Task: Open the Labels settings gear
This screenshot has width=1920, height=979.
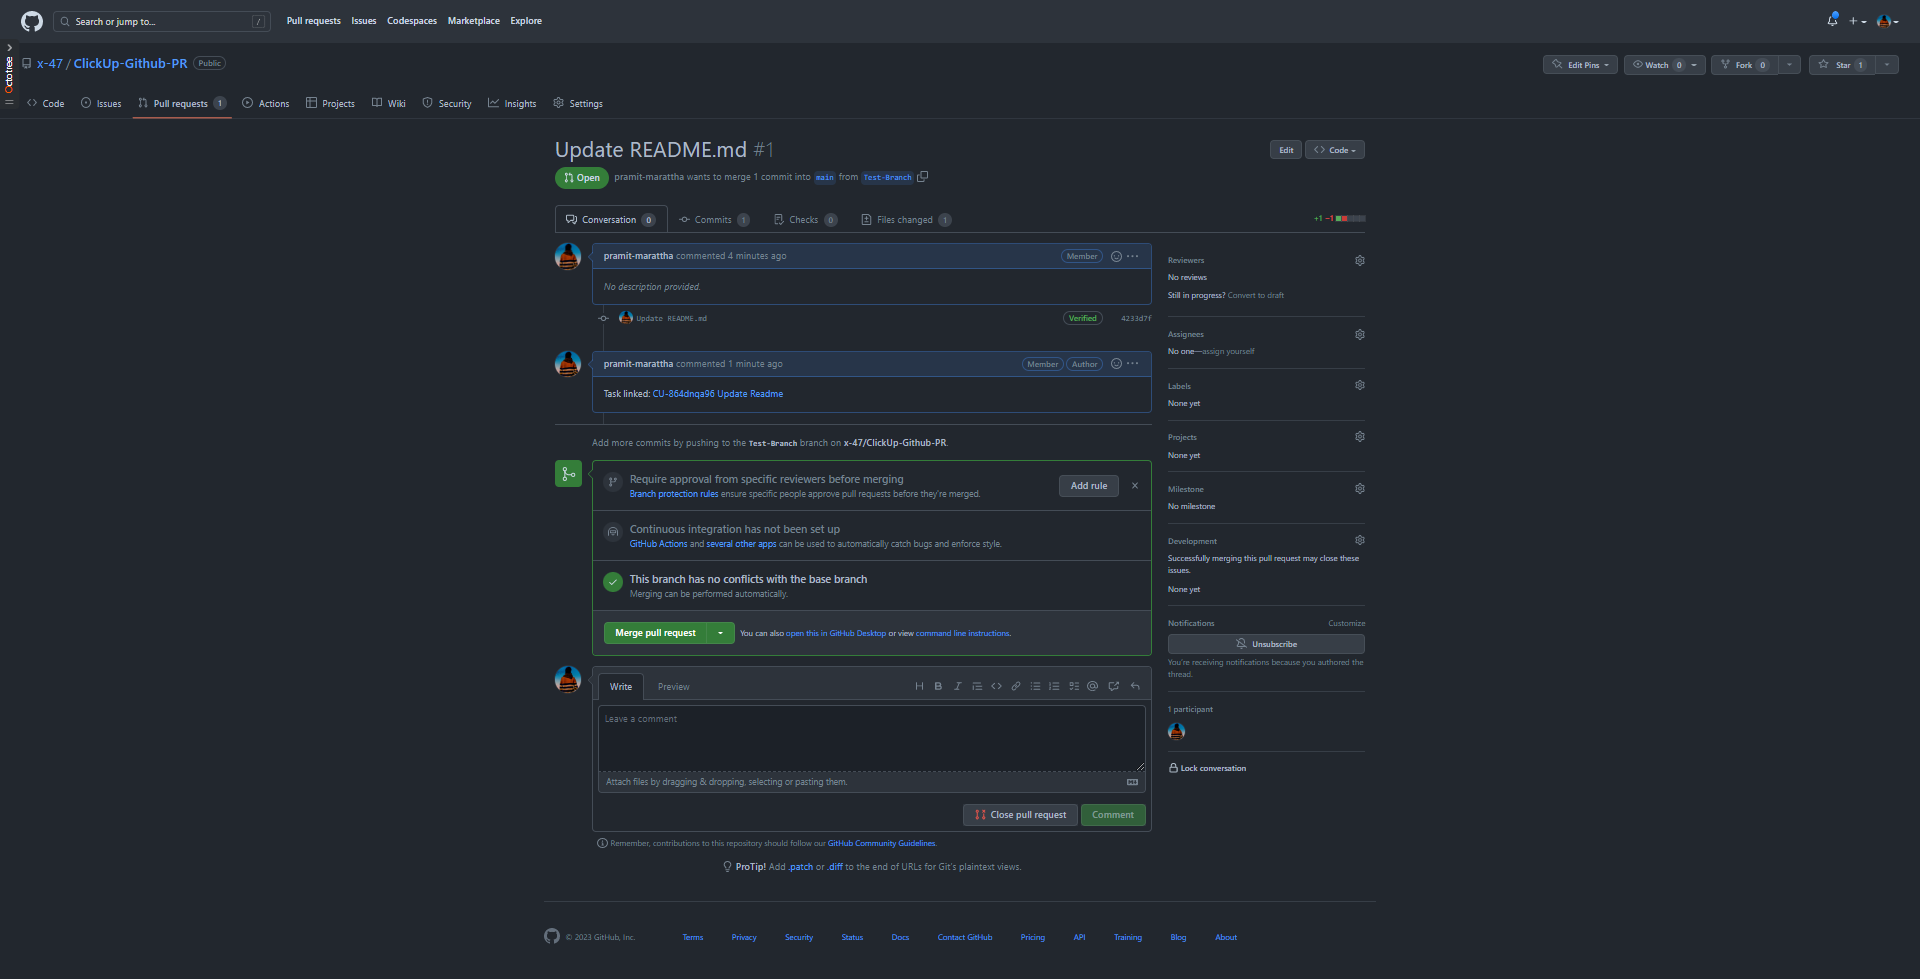Action: point(1359,385)
